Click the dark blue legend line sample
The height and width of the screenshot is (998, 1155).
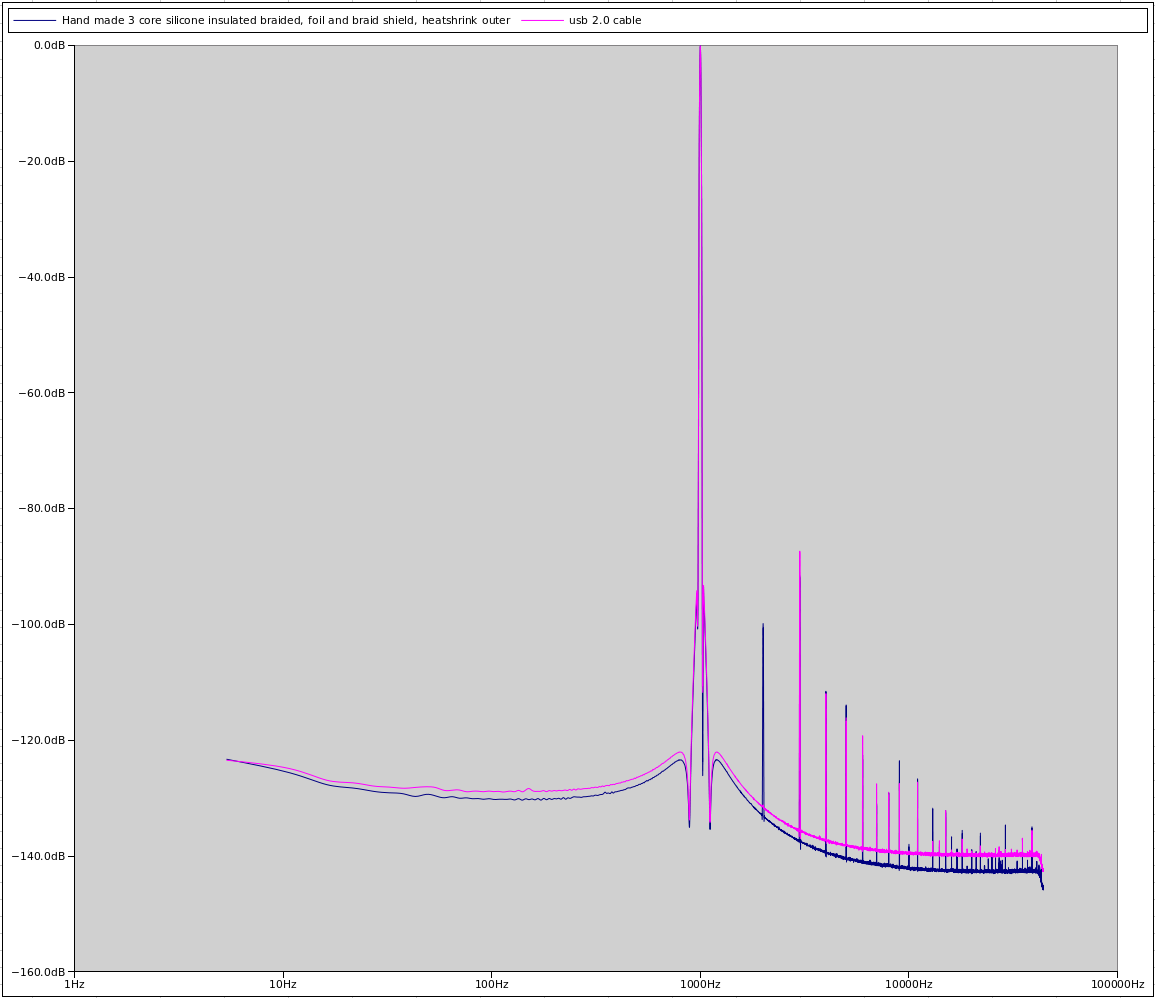(x=35, y=21)
